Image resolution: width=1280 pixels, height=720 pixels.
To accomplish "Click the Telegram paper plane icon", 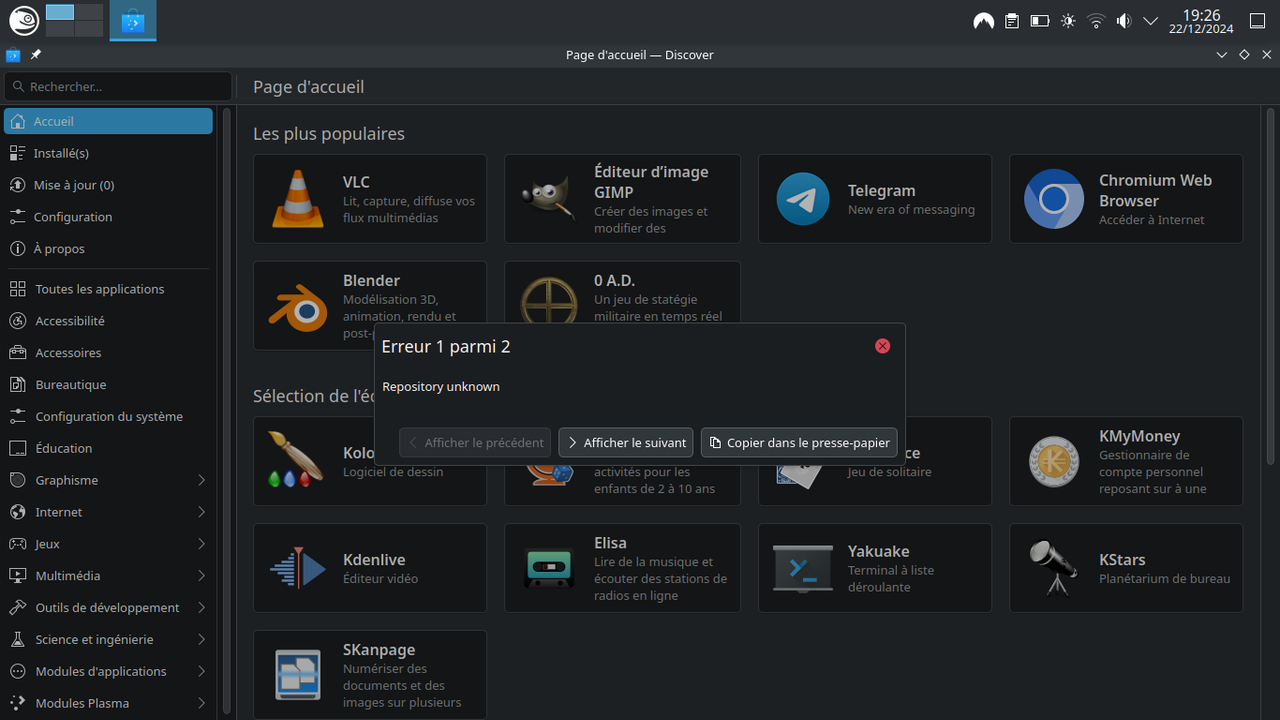I will [803, 199].
